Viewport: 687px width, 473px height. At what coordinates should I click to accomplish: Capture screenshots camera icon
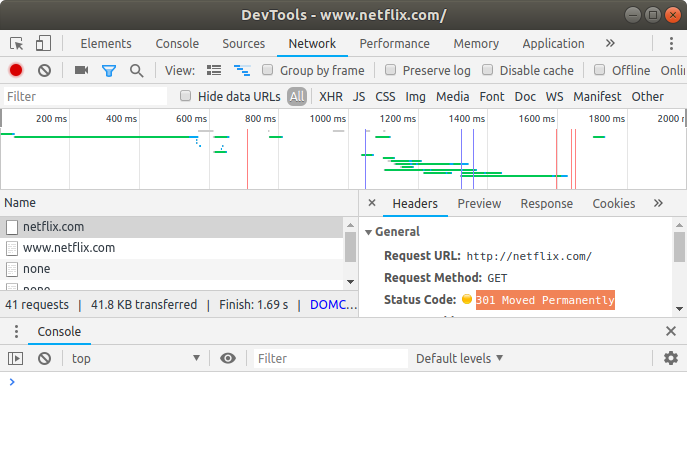(x=81, y=71)
